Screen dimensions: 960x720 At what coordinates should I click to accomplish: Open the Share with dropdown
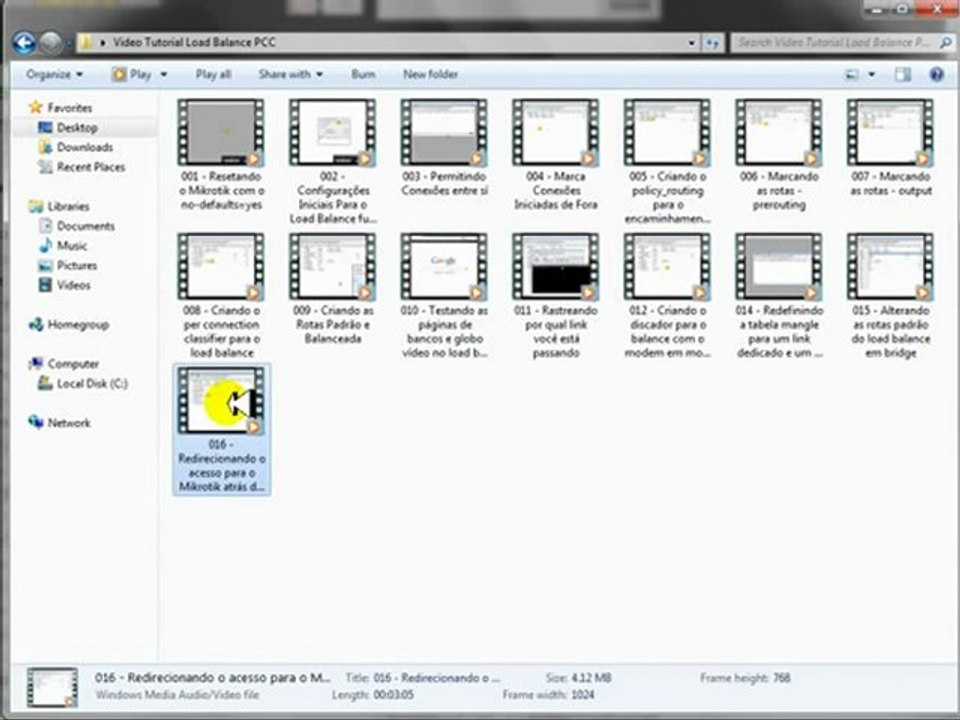290,75
